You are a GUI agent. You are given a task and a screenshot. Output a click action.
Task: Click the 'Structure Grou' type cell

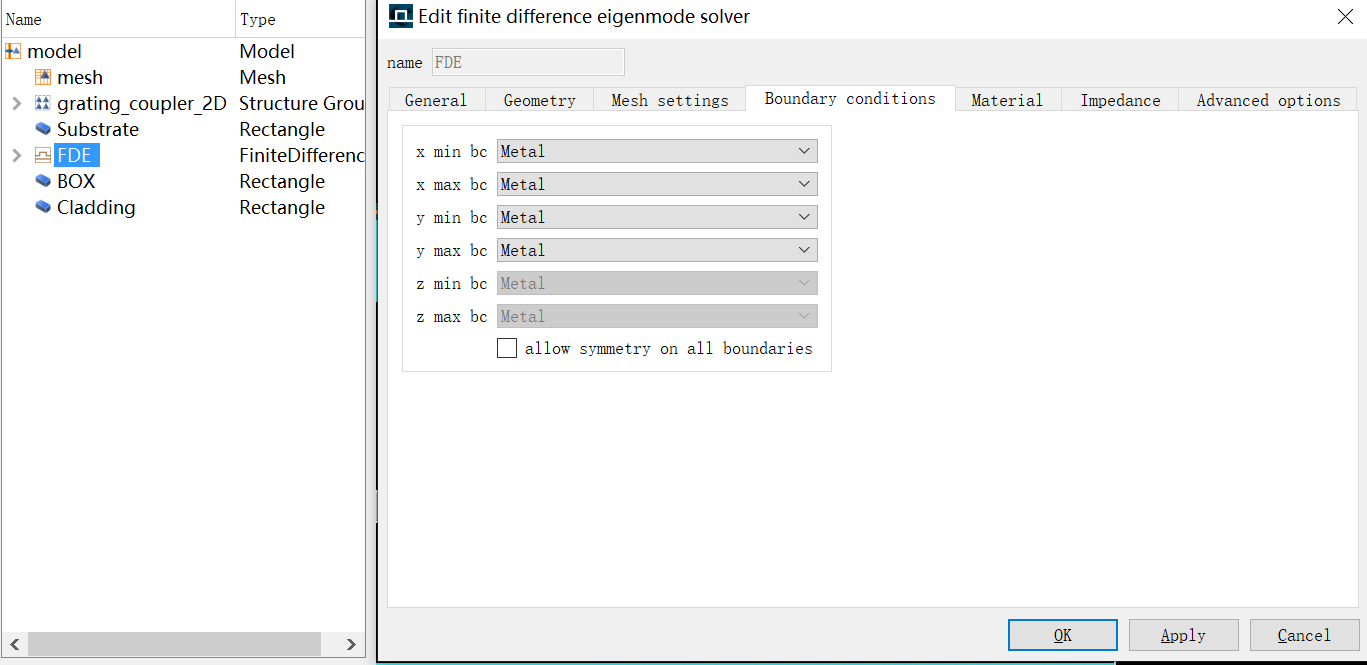[x=301, y=103]
